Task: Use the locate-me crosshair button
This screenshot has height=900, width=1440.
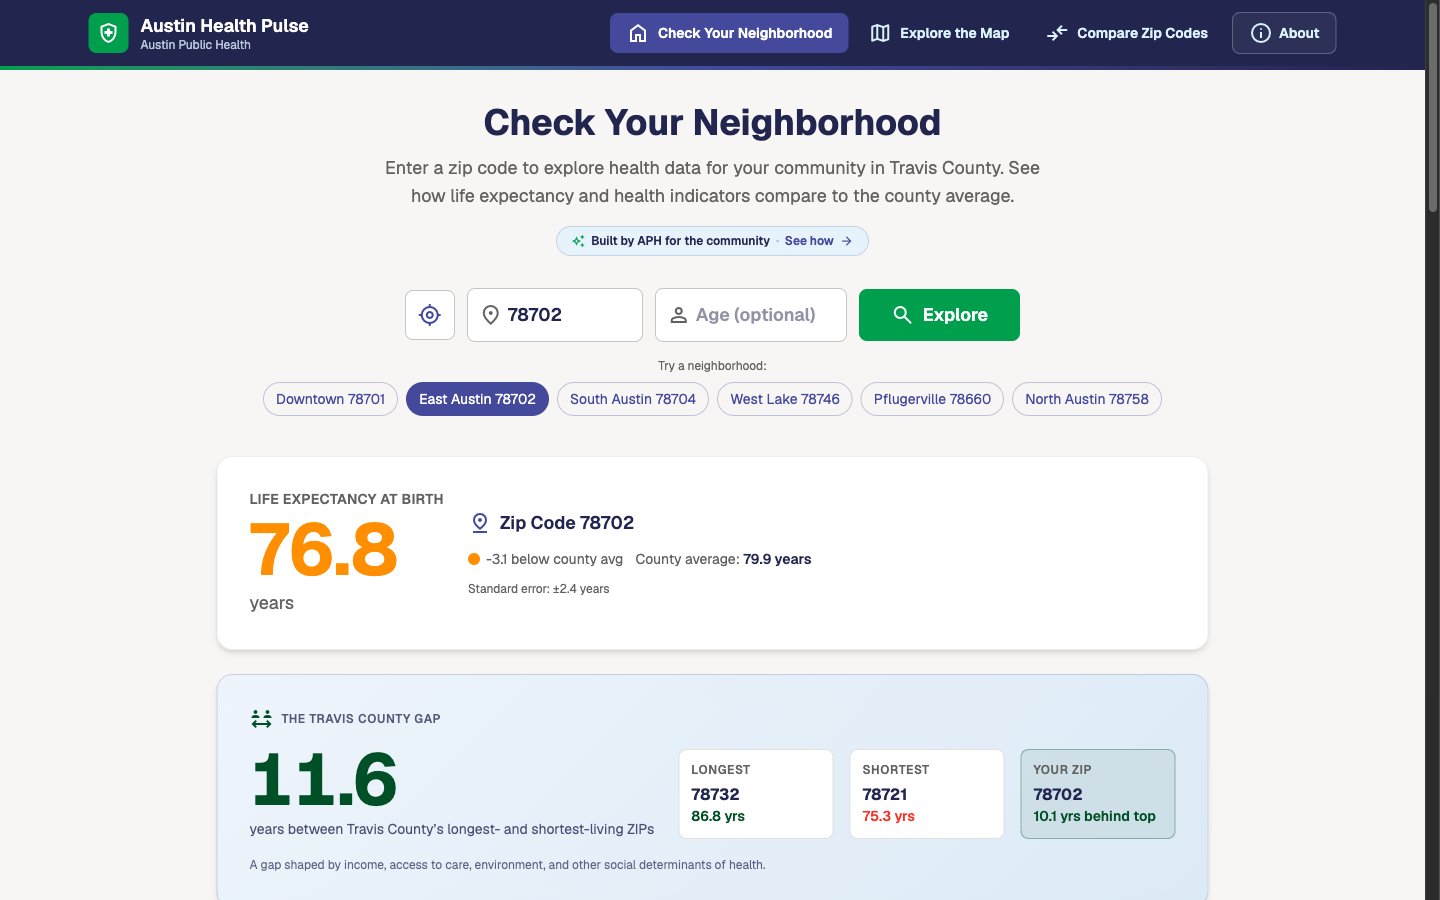Action: (430, 315)
